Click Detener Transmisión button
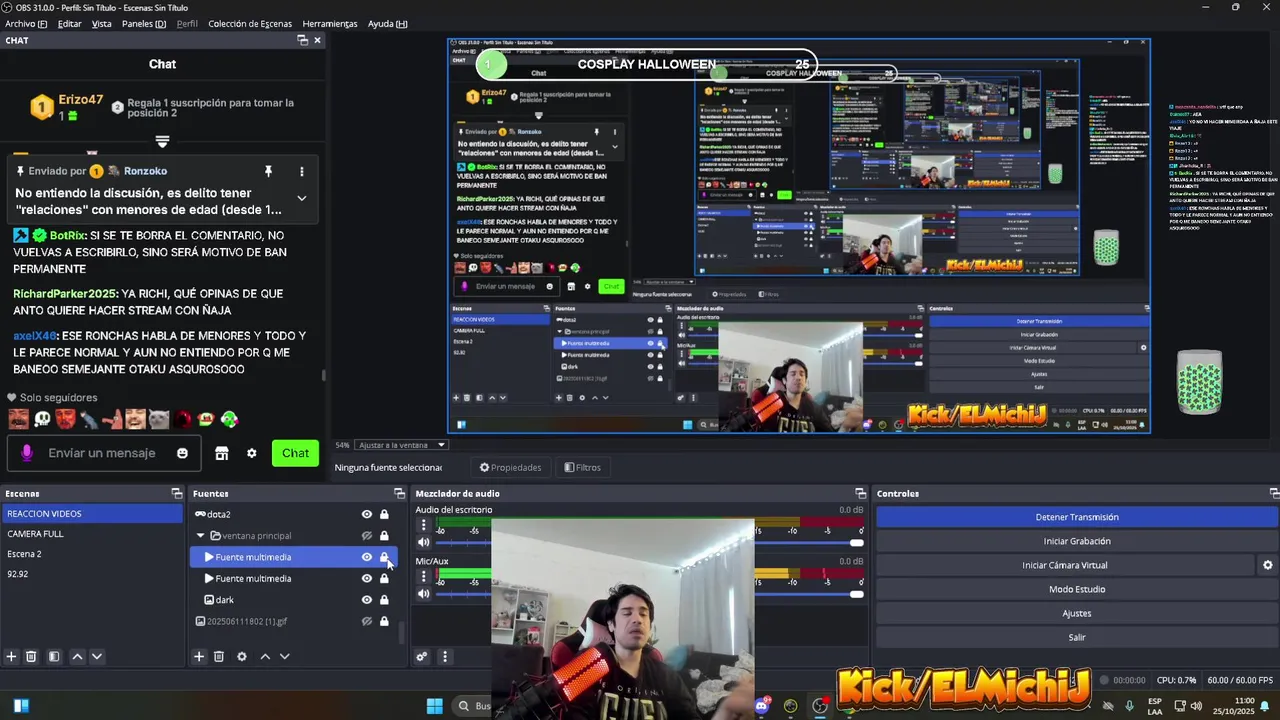1280x720 pixels. click(1077, 517)
